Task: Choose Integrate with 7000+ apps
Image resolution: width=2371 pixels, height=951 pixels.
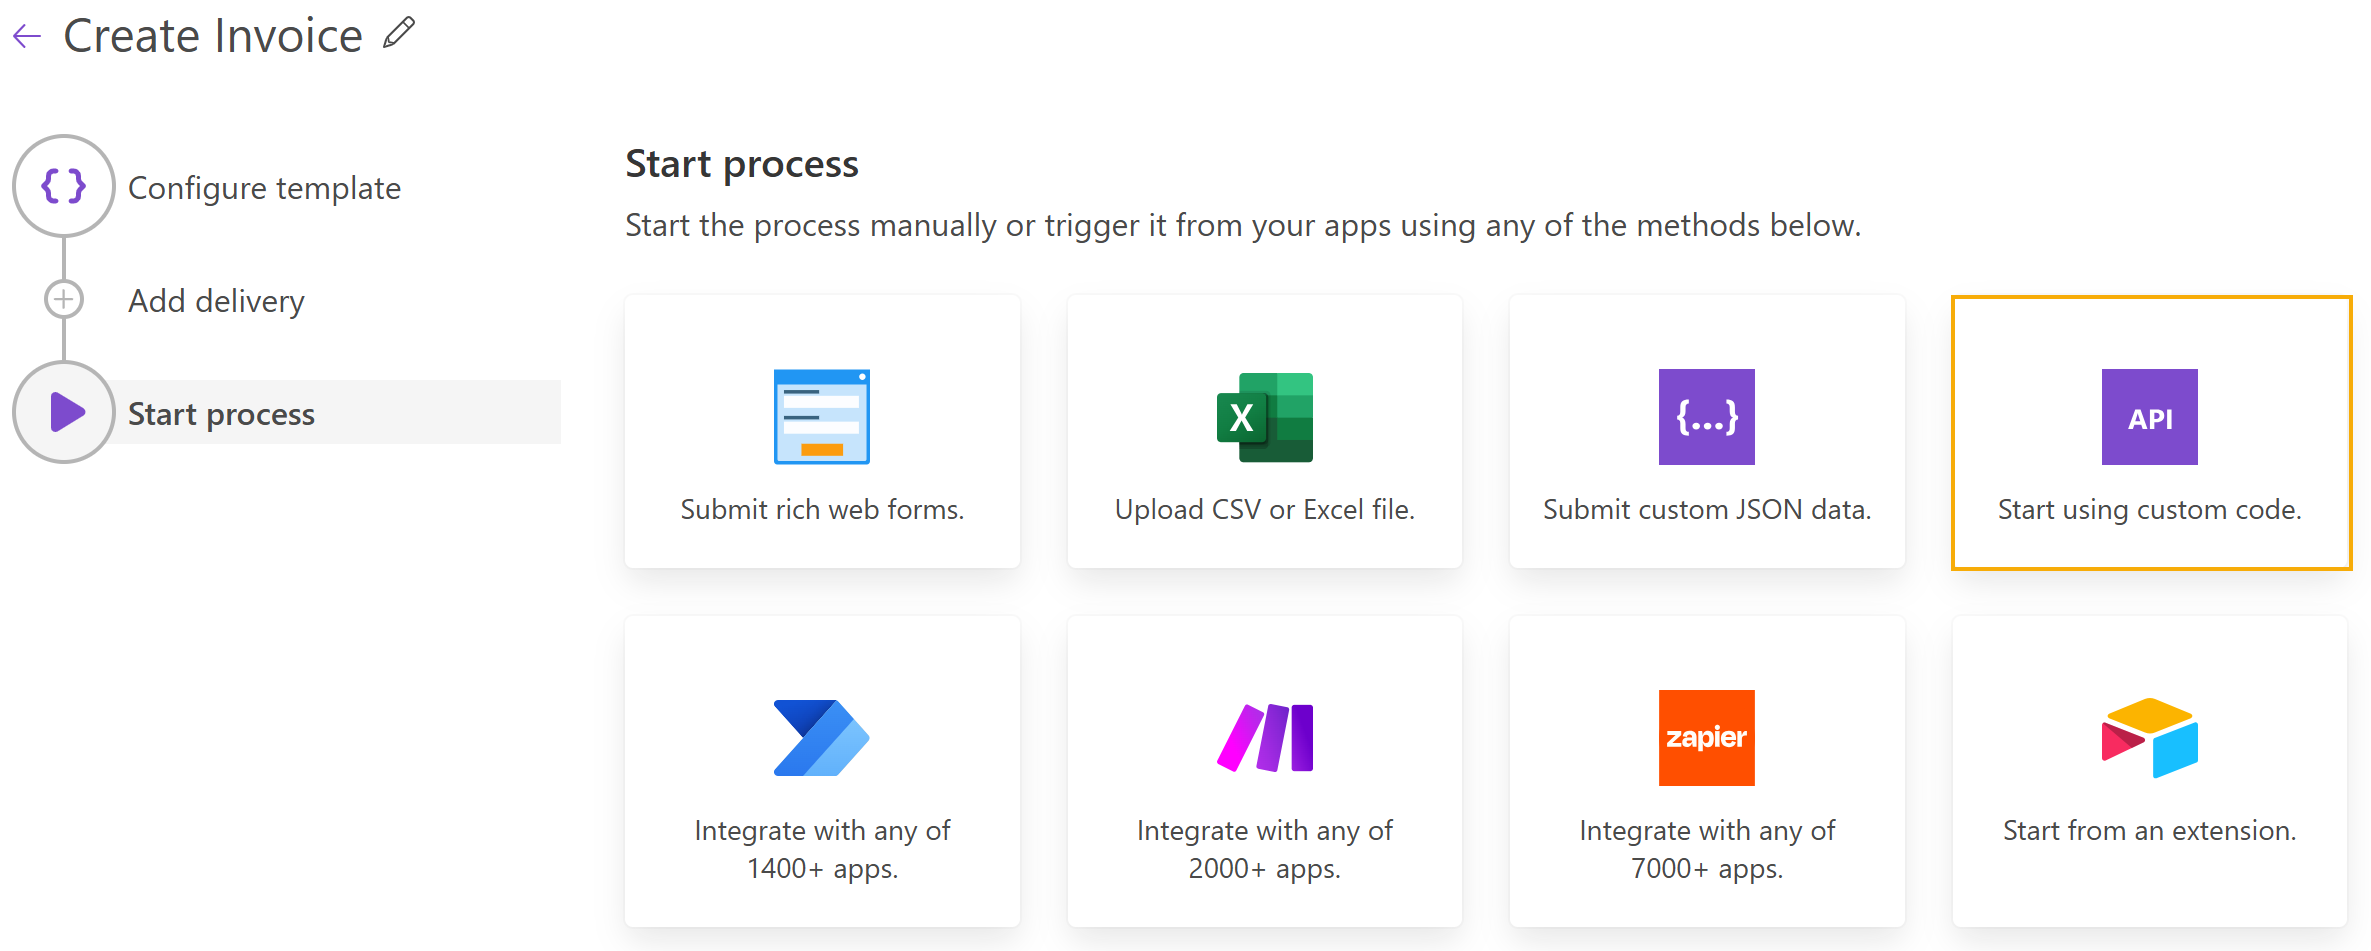Action: pyautogui.click(x=1706, y=771)
